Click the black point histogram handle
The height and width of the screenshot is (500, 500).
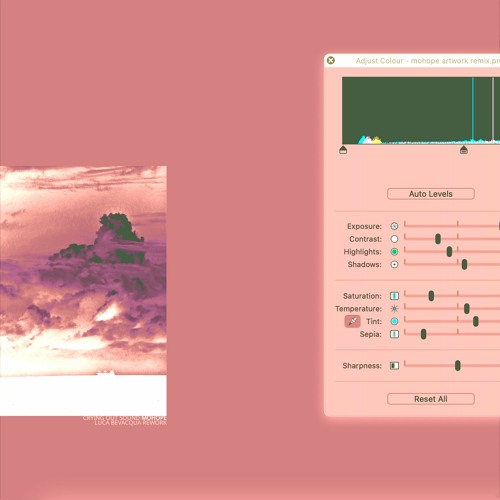point(343,150)
